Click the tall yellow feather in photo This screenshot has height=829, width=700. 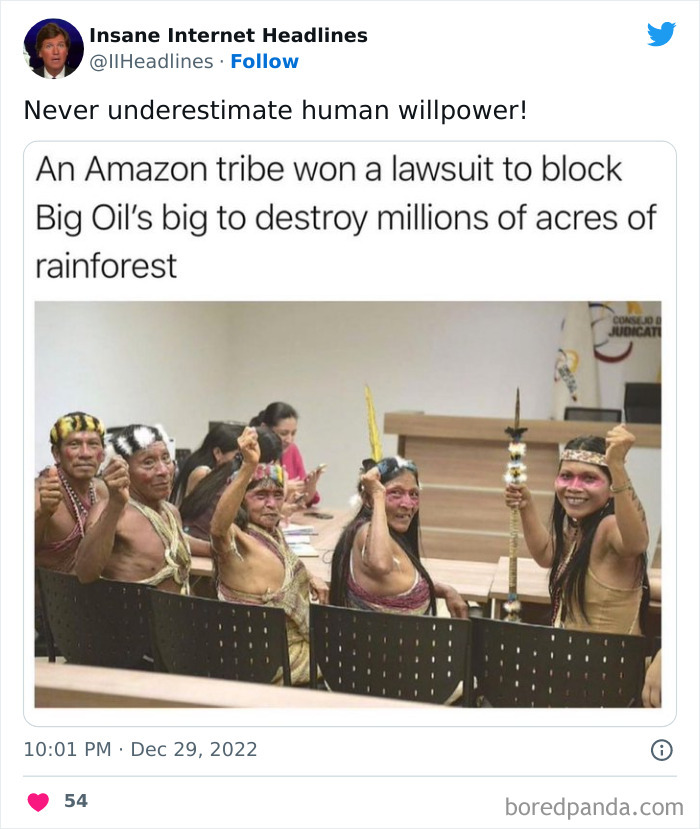pos(373,422)
